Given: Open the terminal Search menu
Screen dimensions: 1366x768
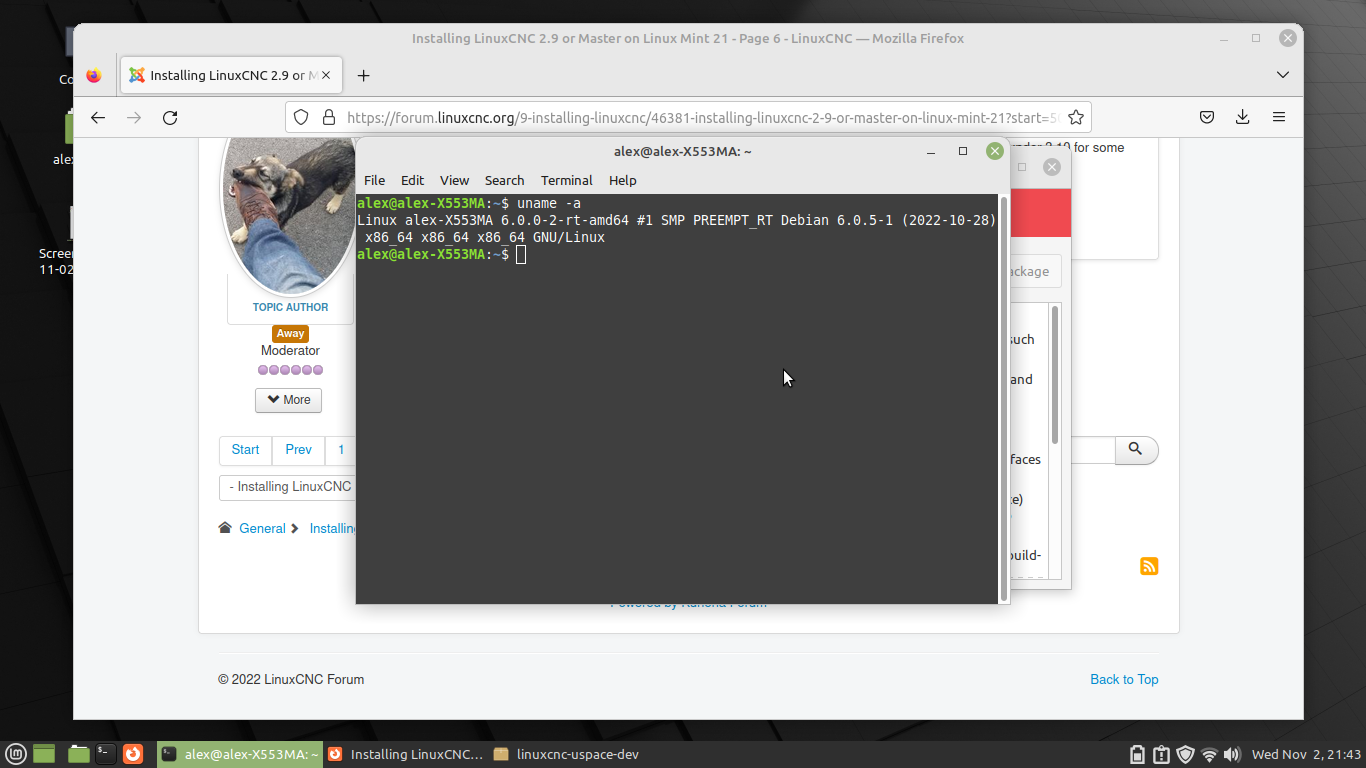Looking at the screenshot, I should pos(504,180).
